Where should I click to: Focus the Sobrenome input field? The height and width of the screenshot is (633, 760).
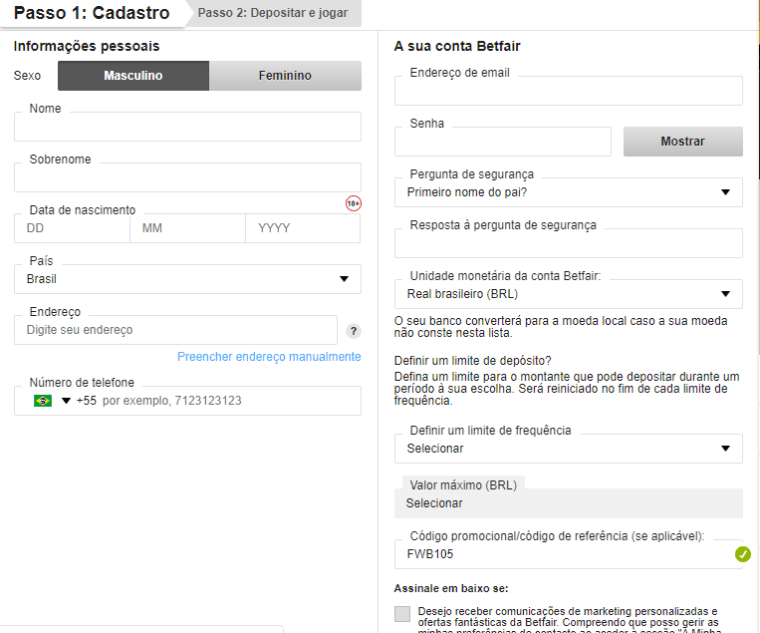tap(188, 177)
